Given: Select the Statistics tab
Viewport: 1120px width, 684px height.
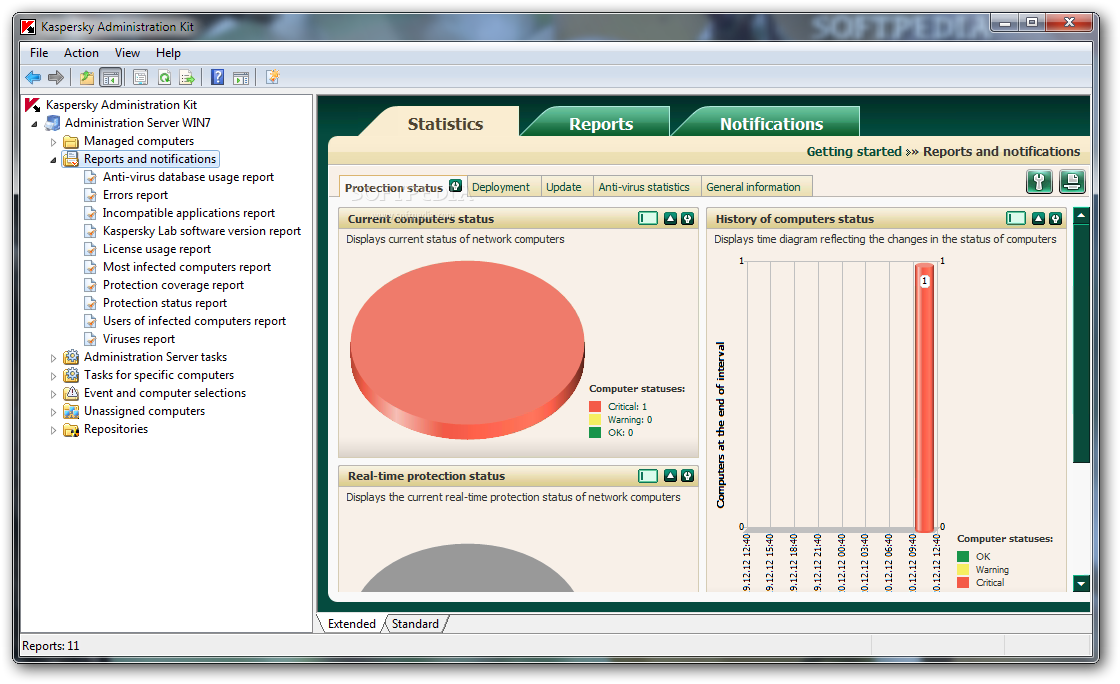Looking at the screenshot, I should pos(445,124).
